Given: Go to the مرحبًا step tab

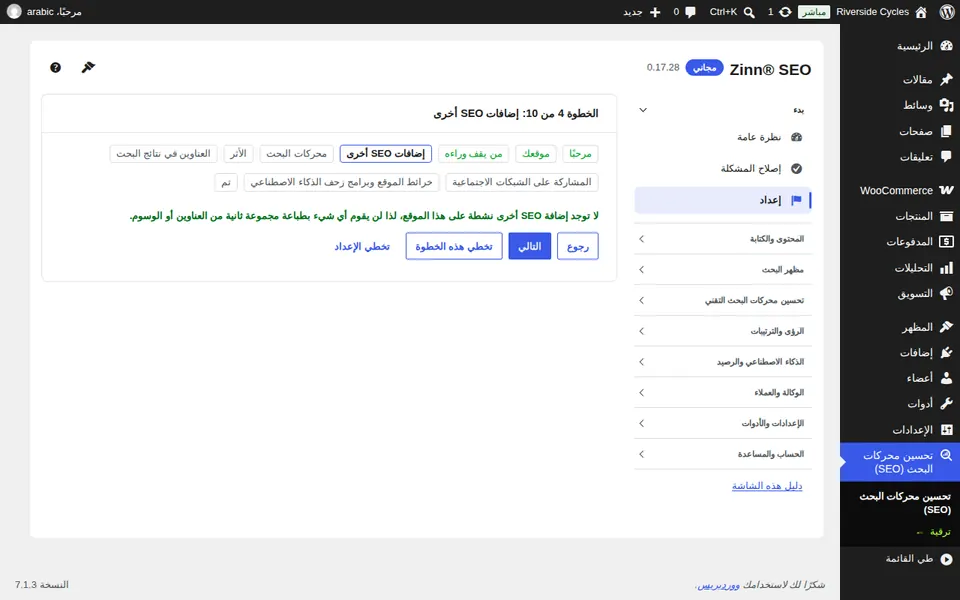Looking at the screenshot, I should click(x=580, y=154).
